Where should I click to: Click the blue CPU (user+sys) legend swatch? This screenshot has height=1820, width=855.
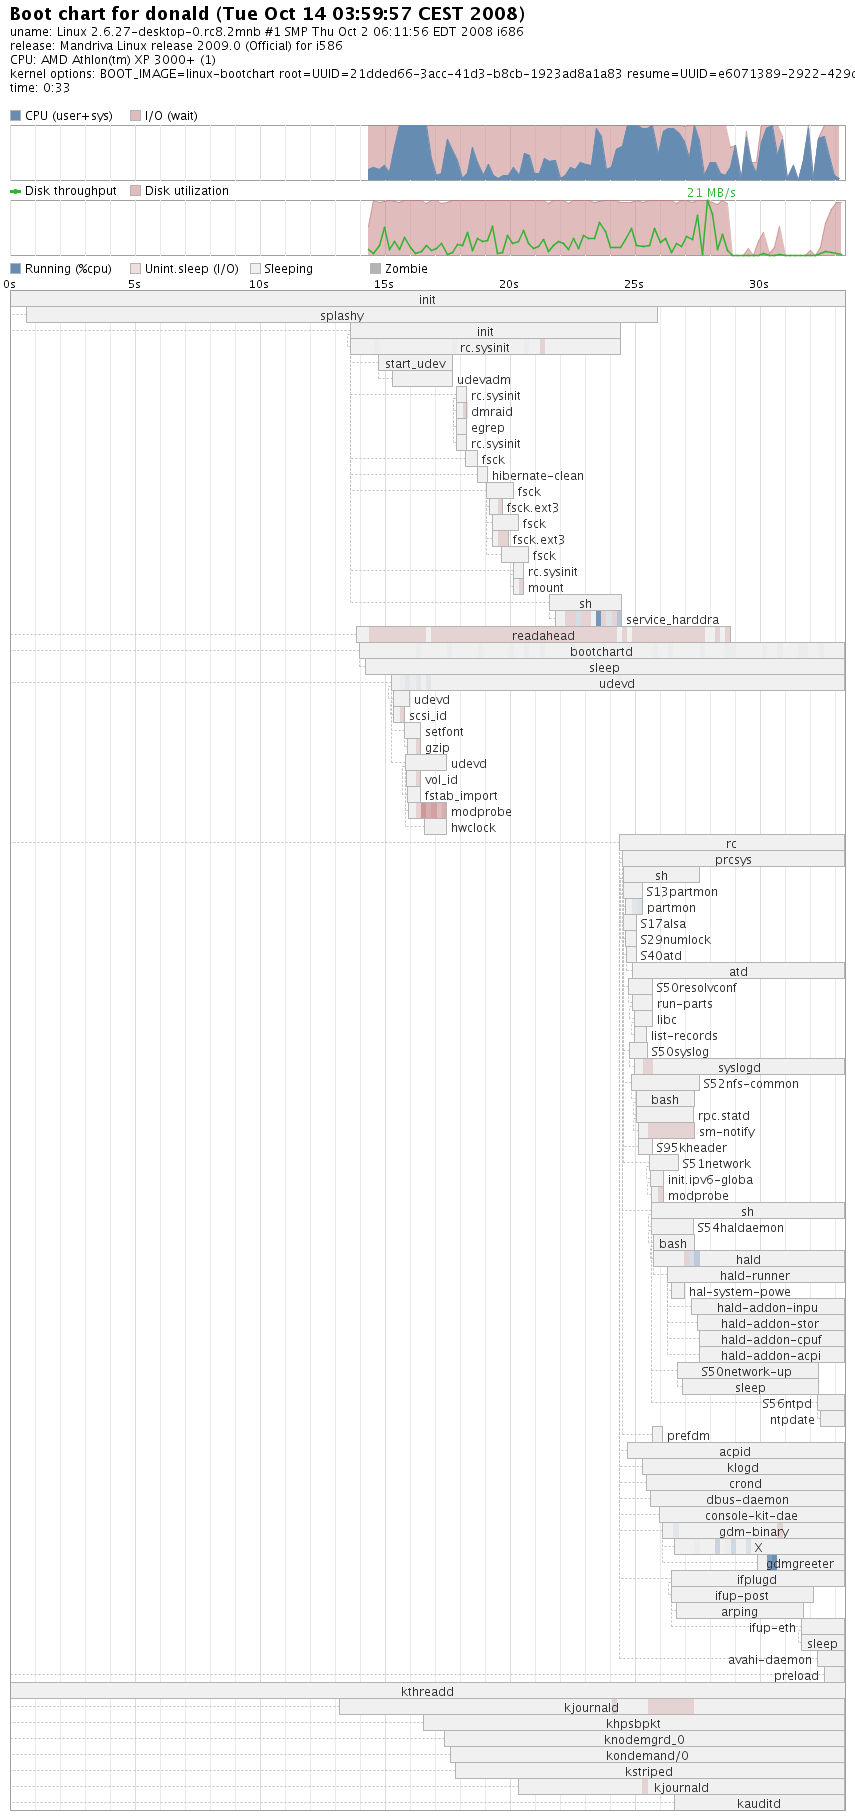tap(15, 116)
